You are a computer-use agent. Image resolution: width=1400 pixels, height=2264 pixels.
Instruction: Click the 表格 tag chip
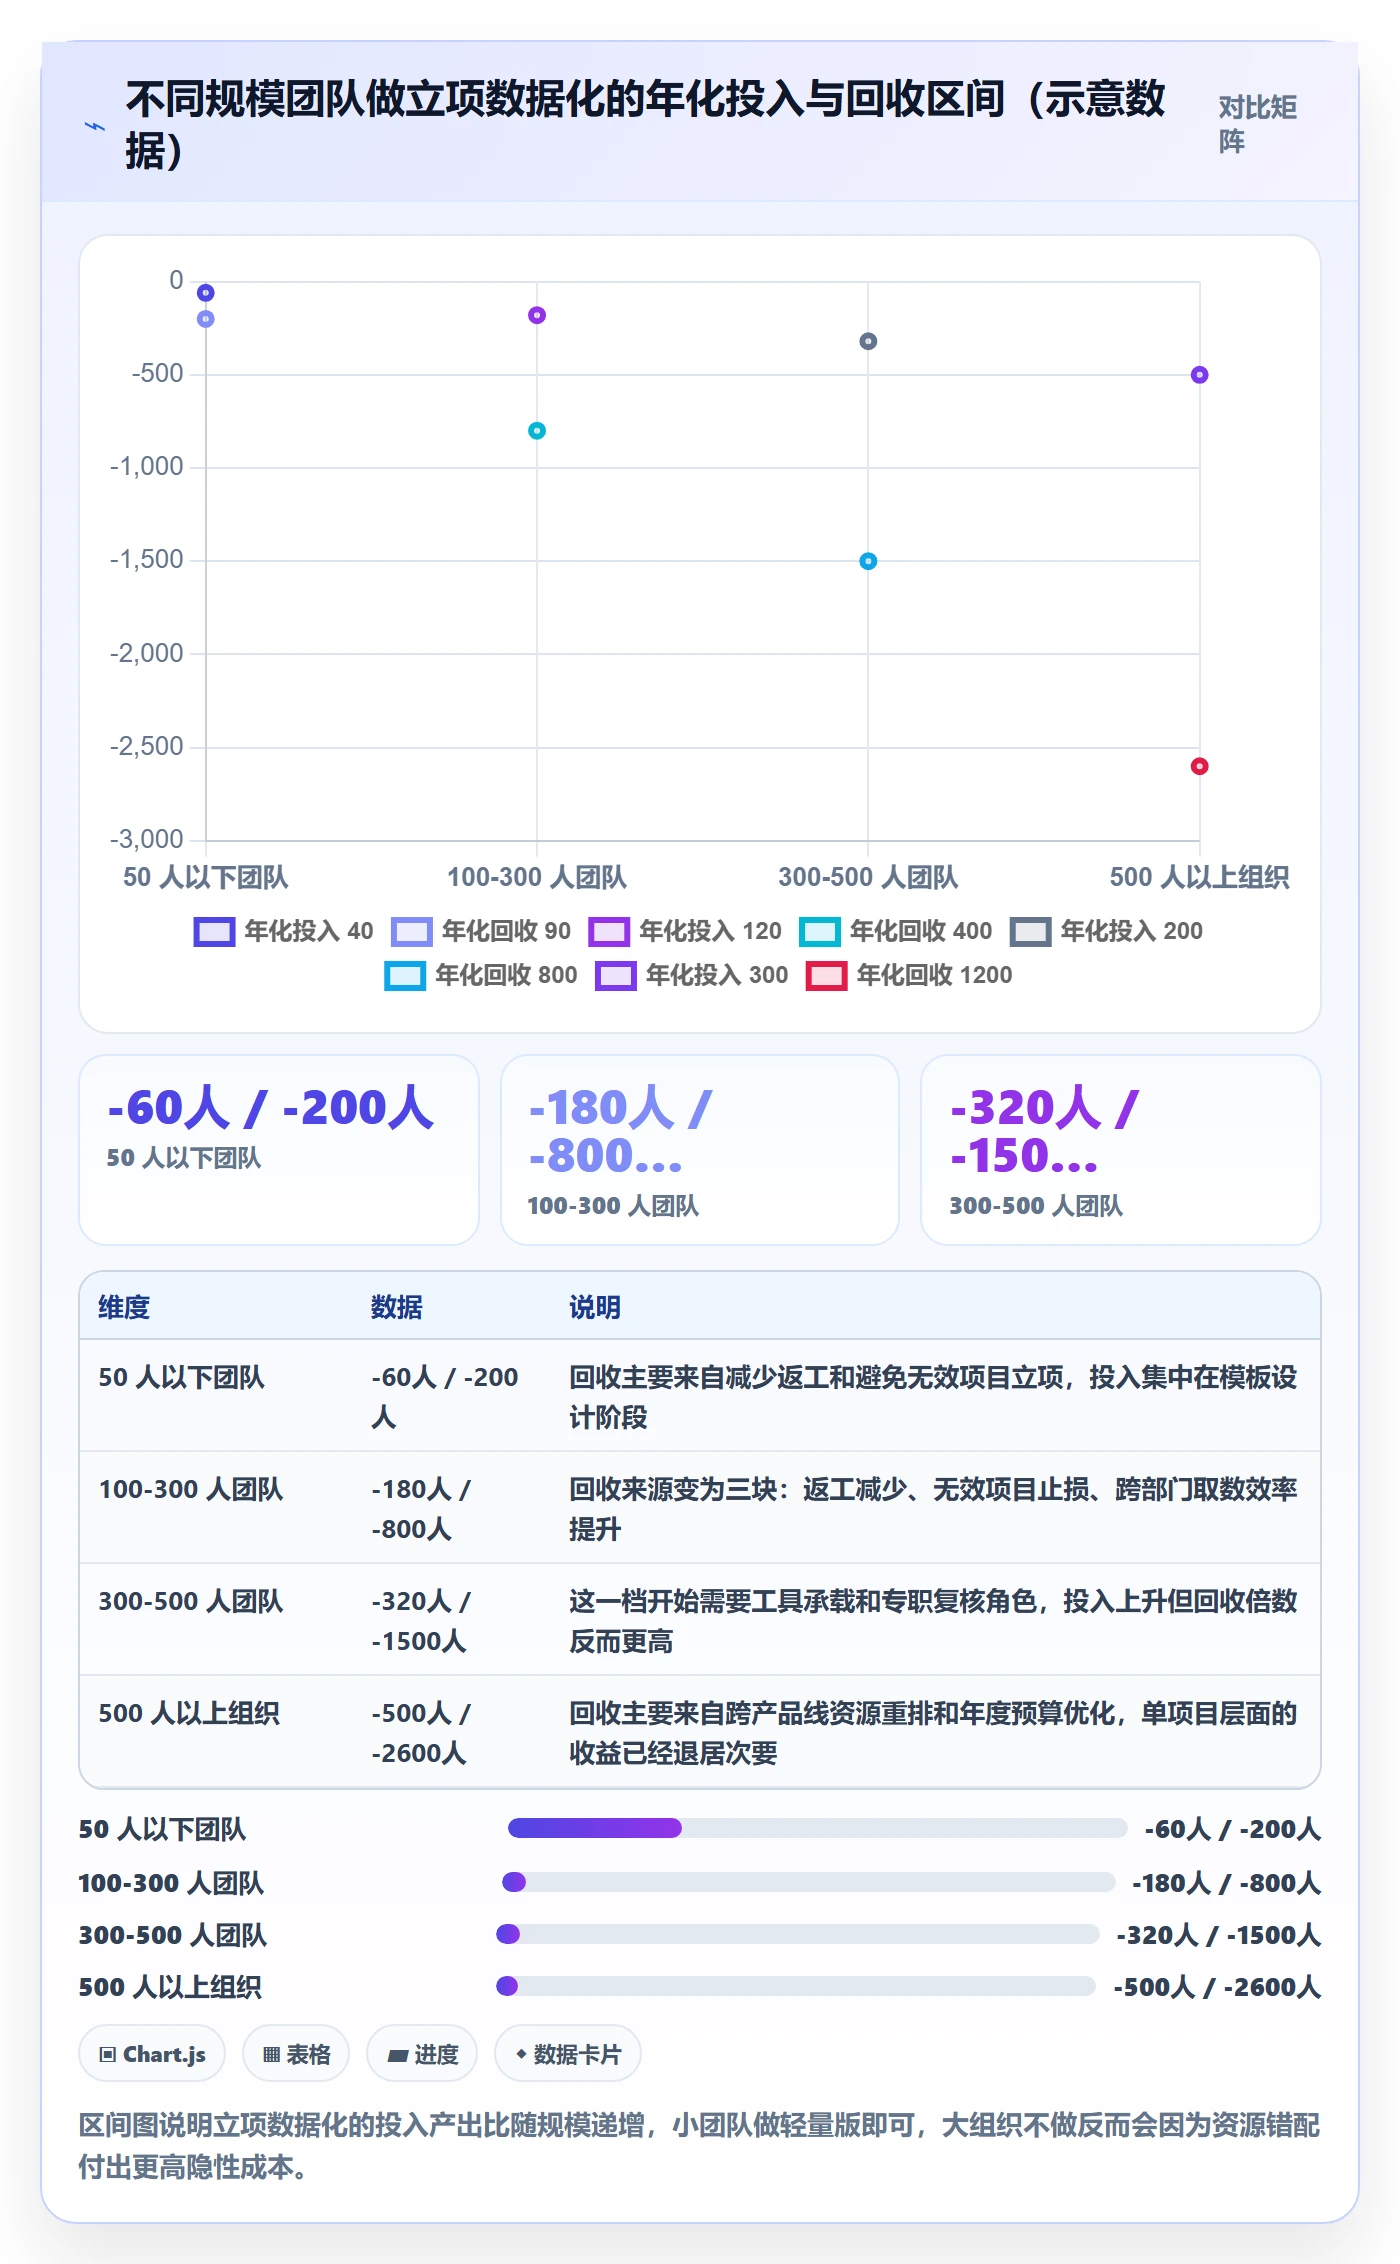[296, 2054]
